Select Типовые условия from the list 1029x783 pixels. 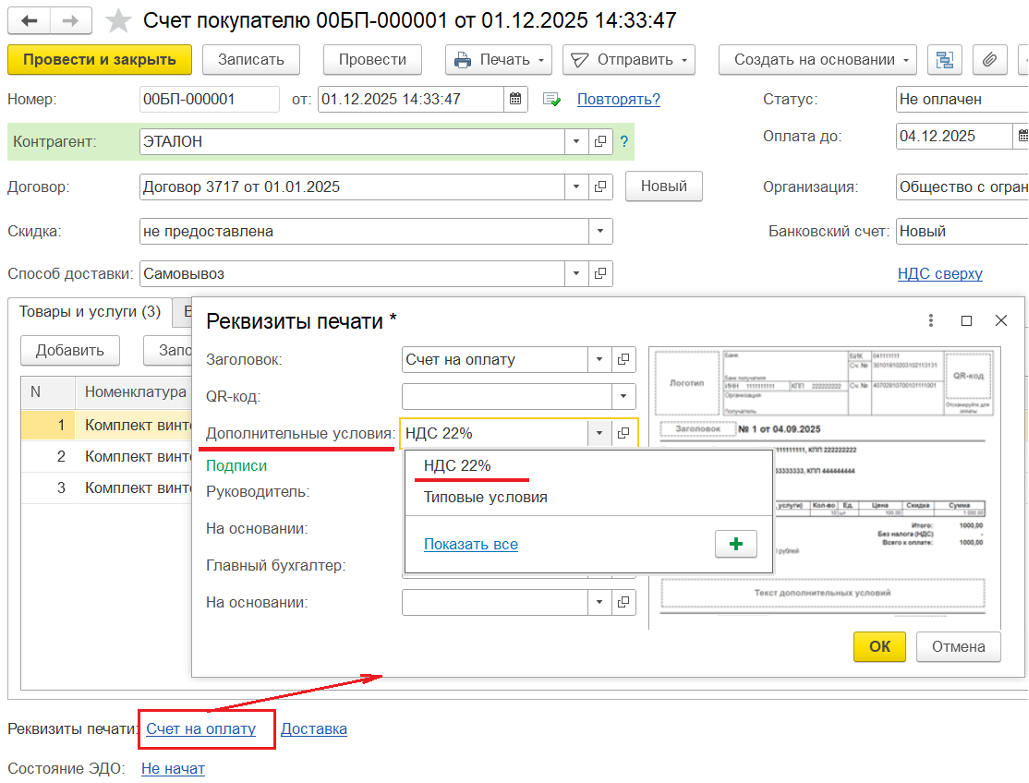point(485,497)
